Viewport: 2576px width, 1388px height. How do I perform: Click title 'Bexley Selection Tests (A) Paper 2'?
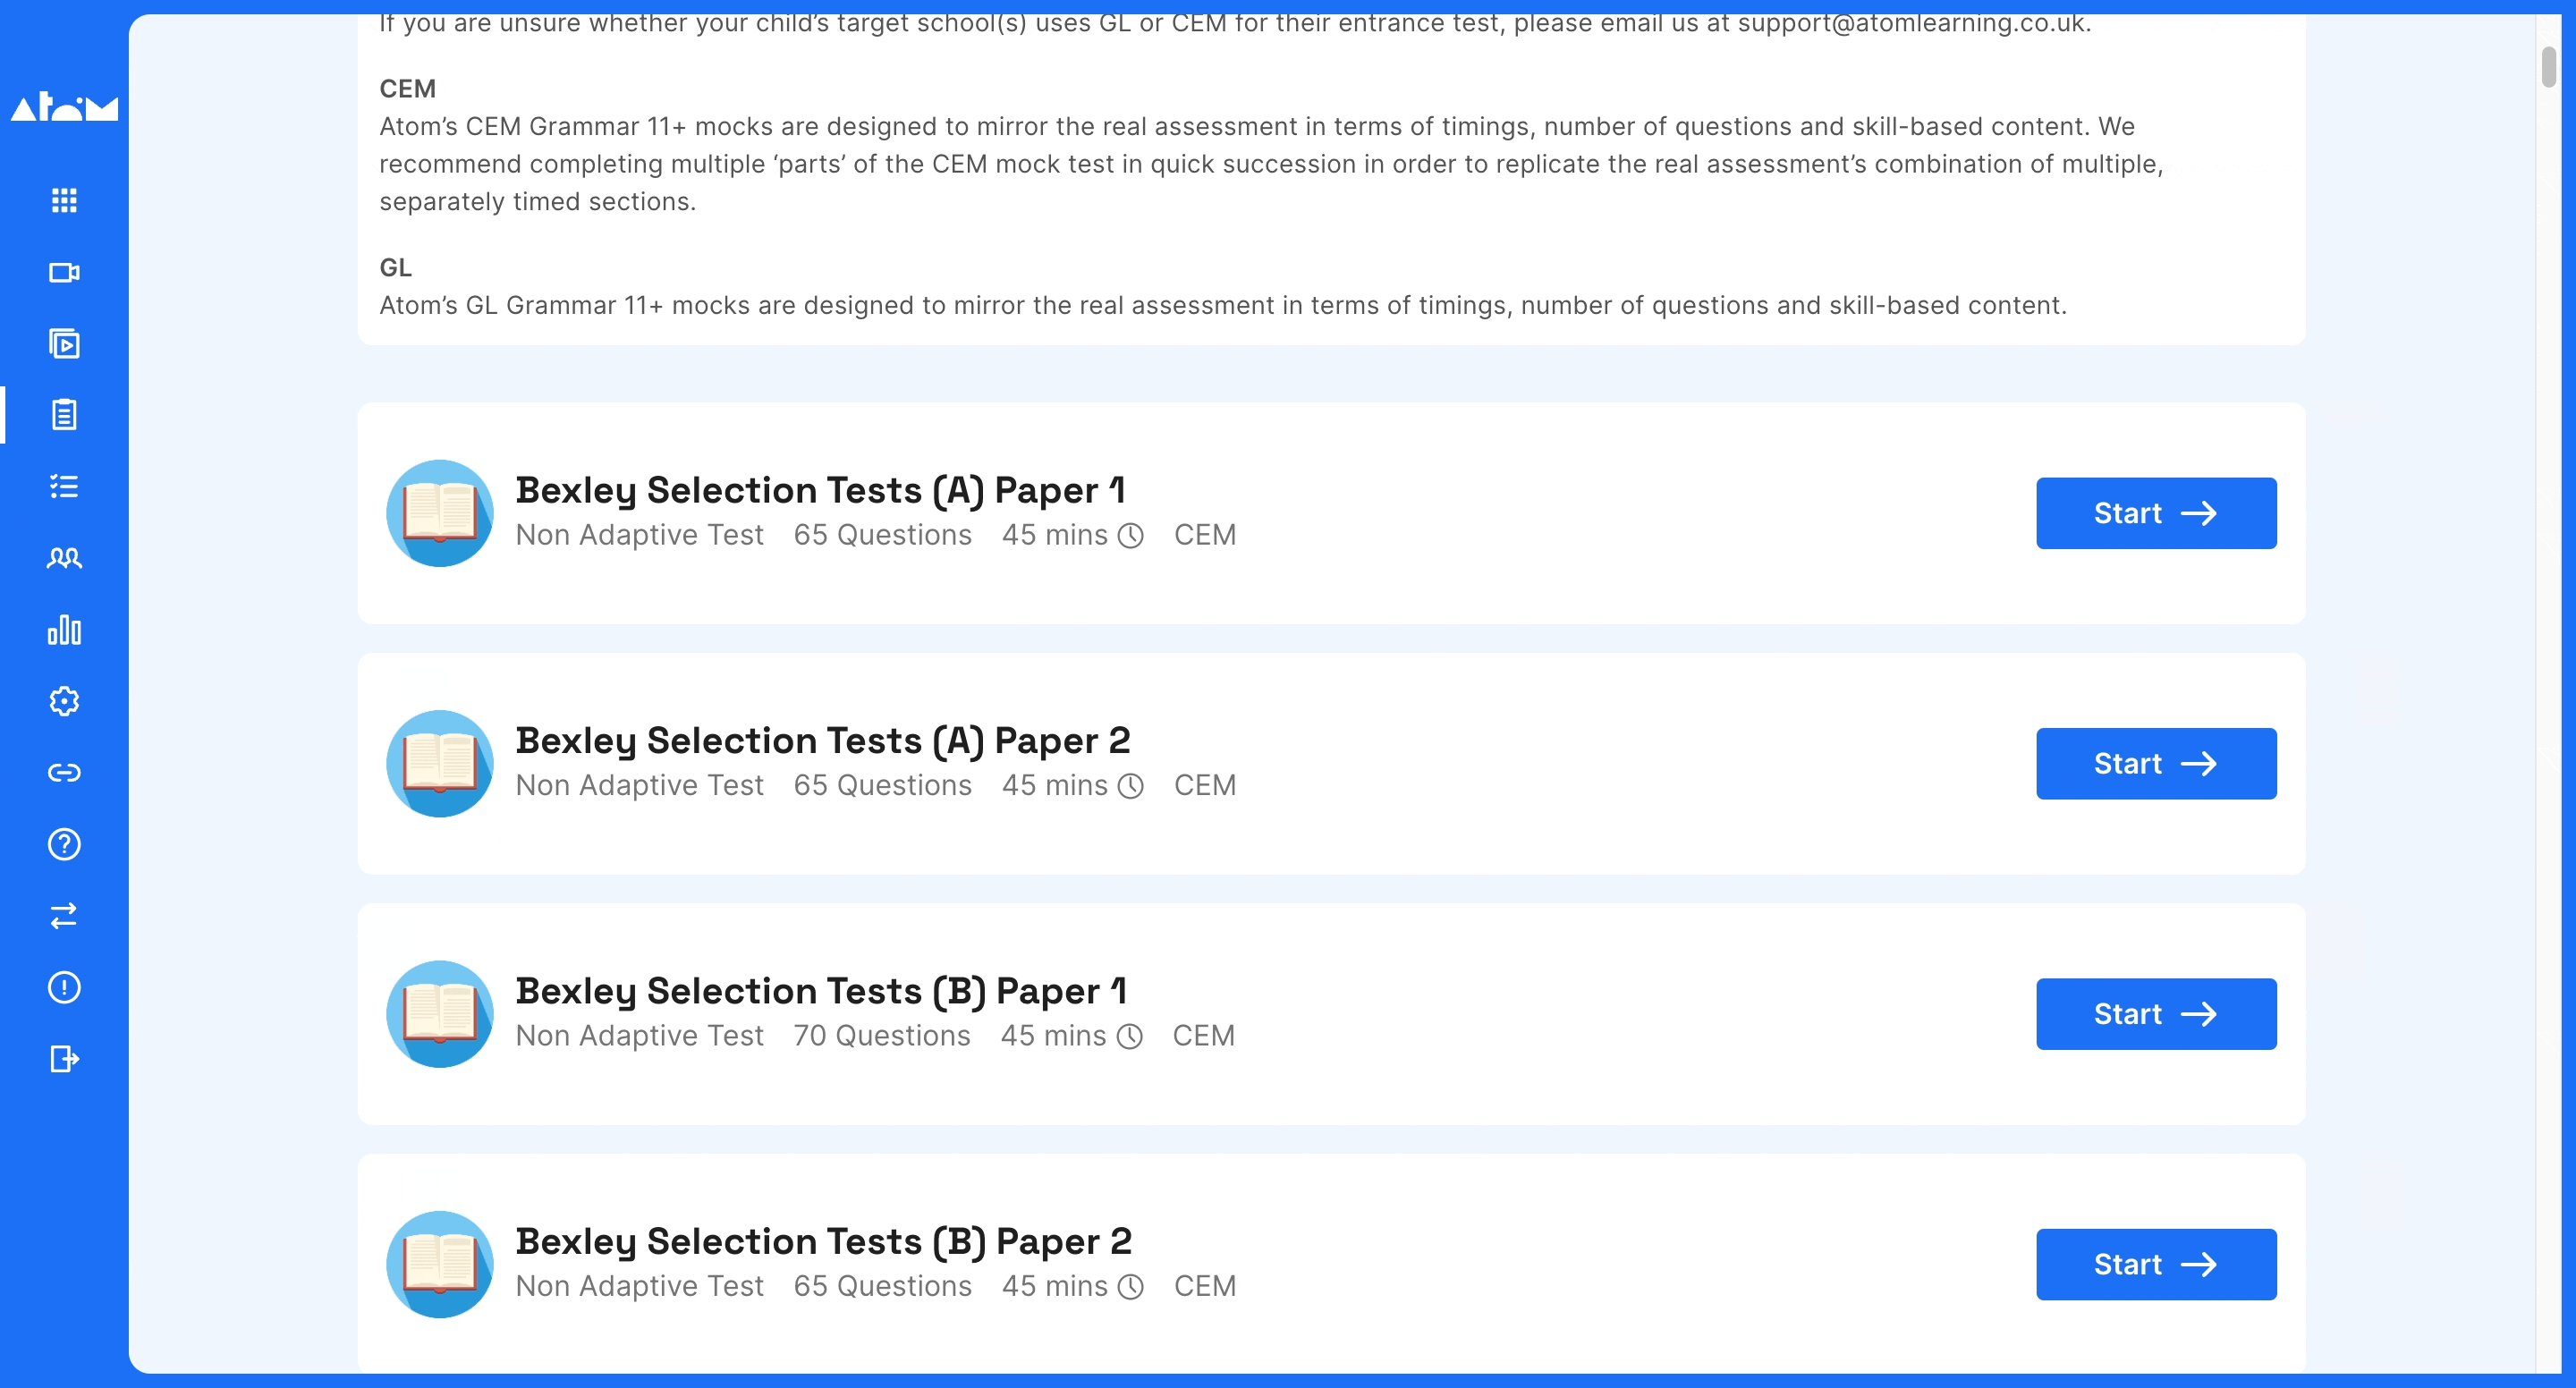point(823,741)
